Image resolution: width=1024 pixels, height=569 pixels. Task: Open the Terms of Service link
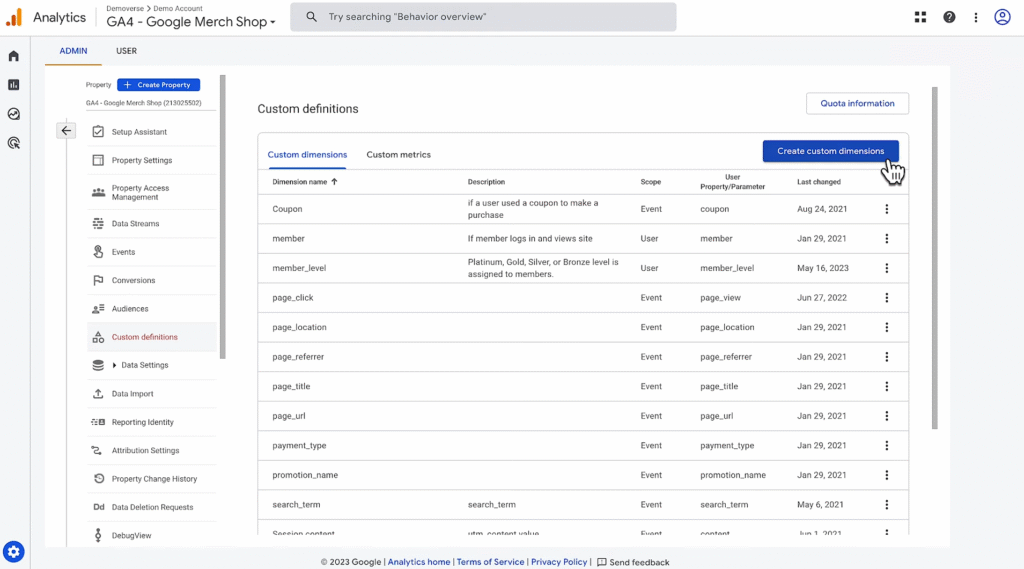pyautogui.click(x=490, y=562)
